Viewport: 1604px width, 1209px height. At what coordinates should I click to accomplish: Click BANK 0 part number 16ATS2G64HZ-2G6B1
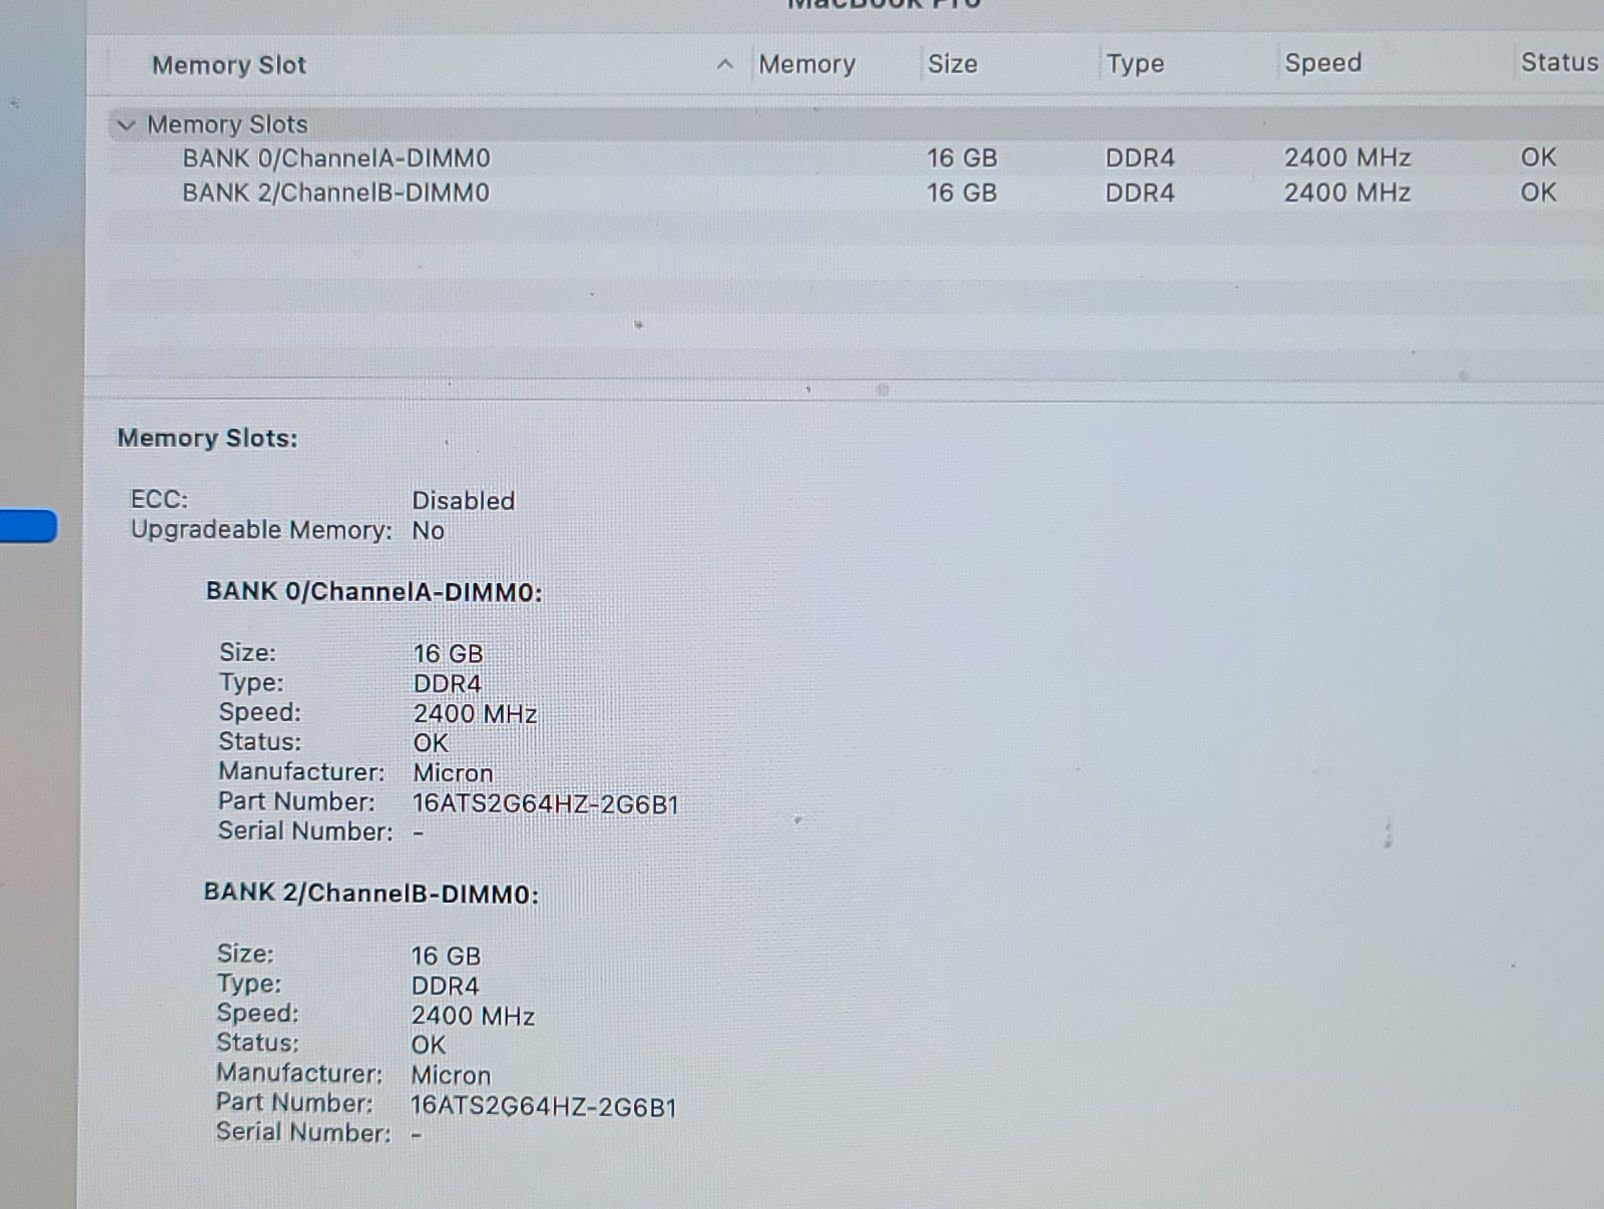(x=546, y=804)
